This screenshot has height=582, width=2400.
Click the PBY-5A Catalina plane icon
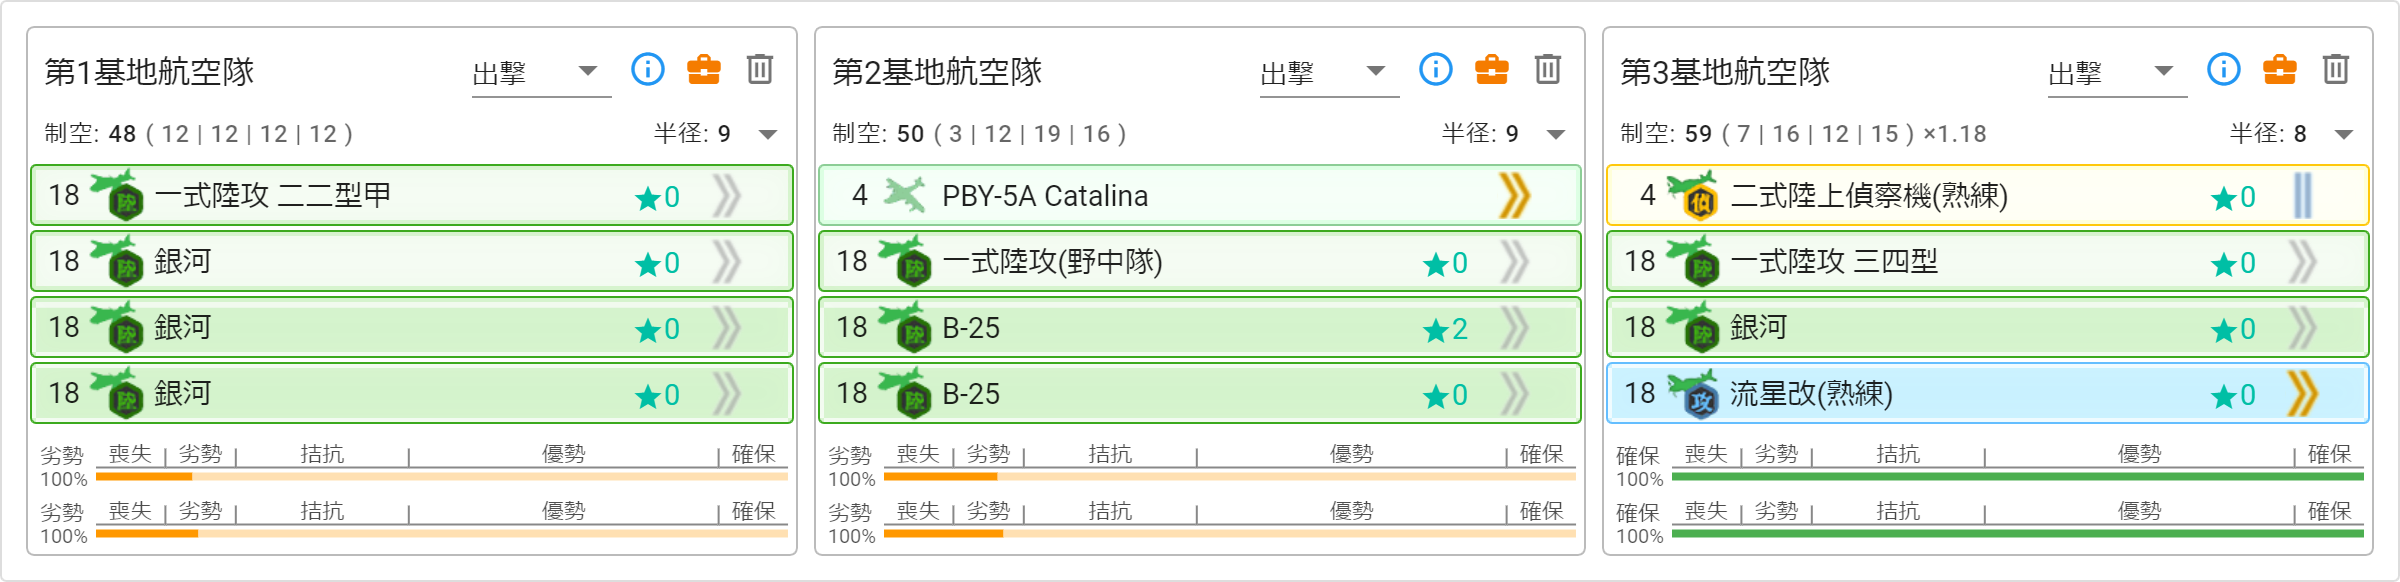point(904,195)
